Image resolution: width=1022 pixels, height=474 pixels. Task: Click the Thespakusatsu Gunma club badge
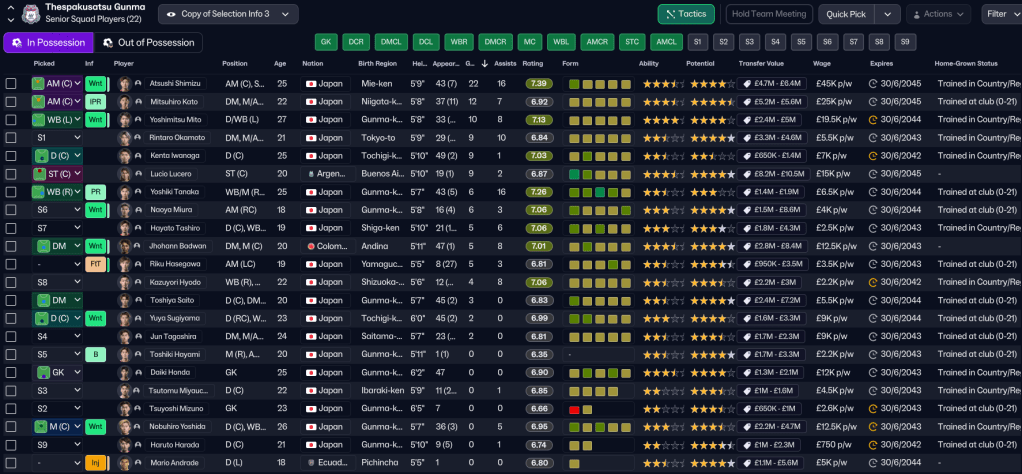(x=30, y=13)
